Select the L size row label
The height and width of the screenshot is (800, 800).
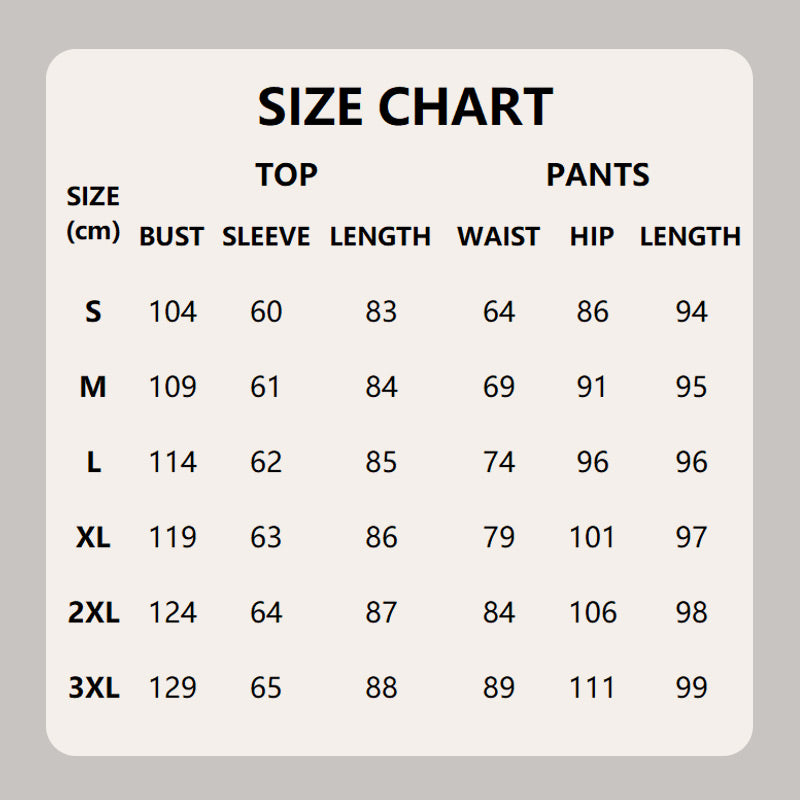point(93,462)
